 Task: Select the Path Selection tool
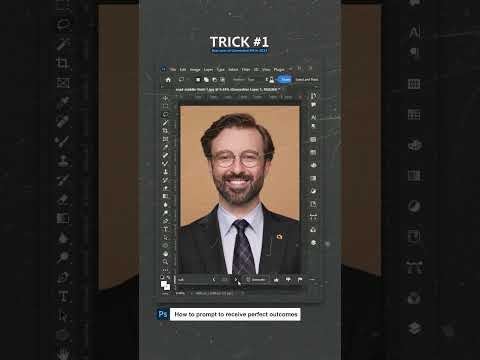pyautogui.click(x=165, y=237)
